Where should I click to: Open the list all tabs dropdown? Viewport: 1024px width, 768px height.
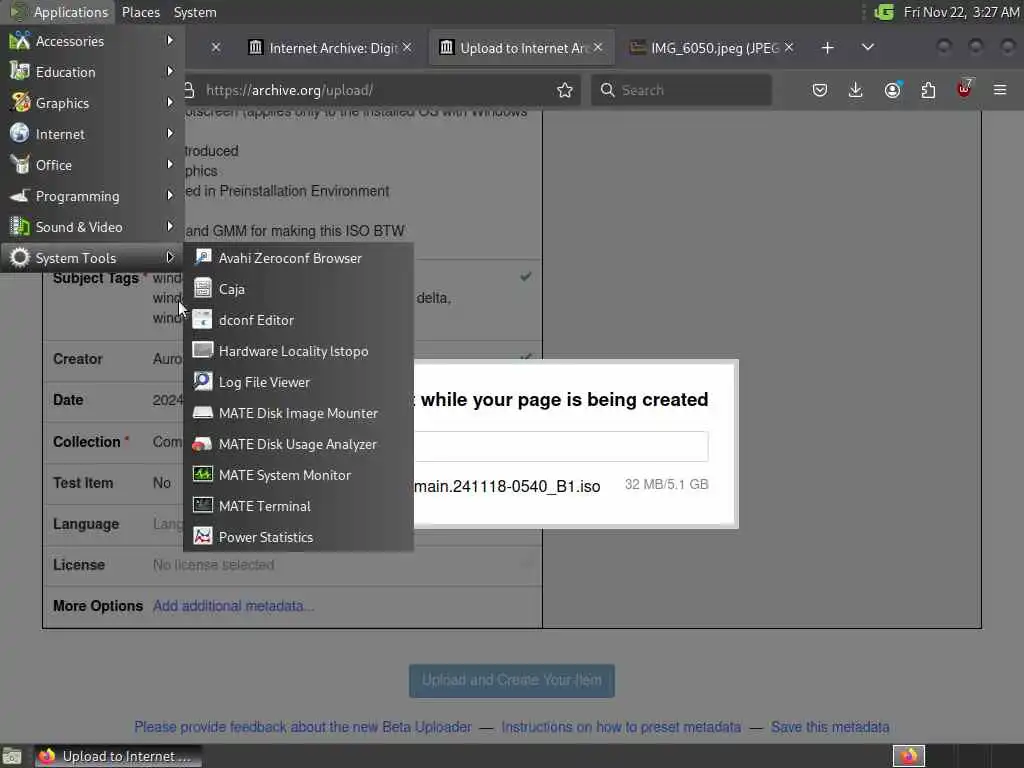867,48
